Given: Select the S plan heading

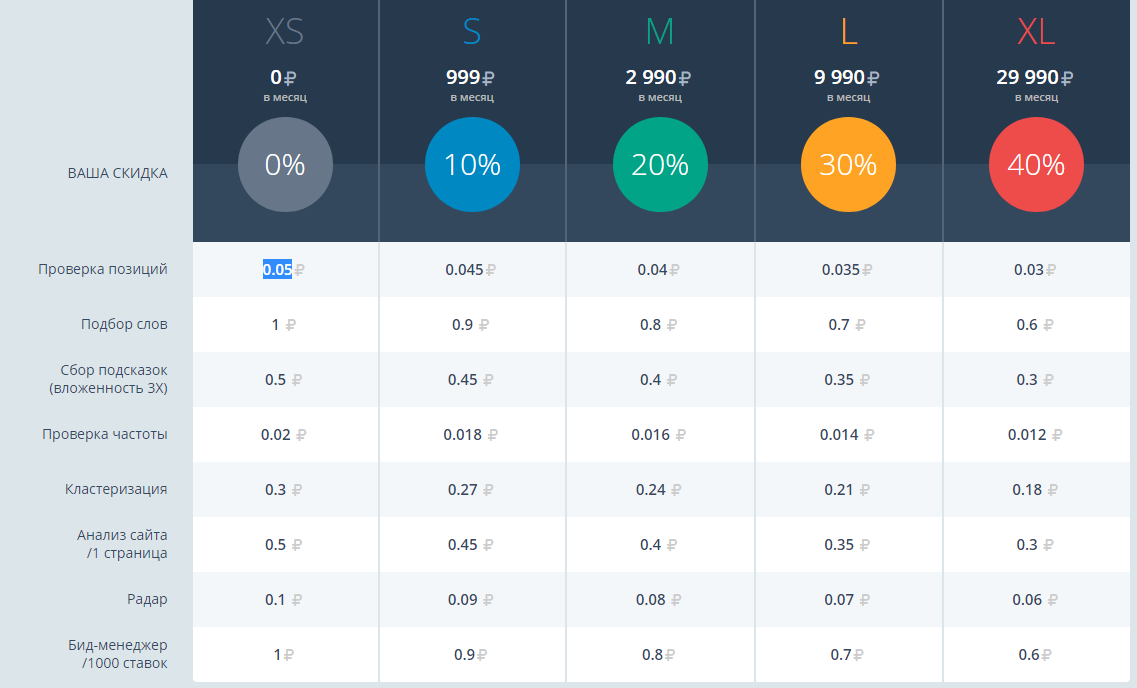Looking at the screenshot, I should tap(472, 33).
